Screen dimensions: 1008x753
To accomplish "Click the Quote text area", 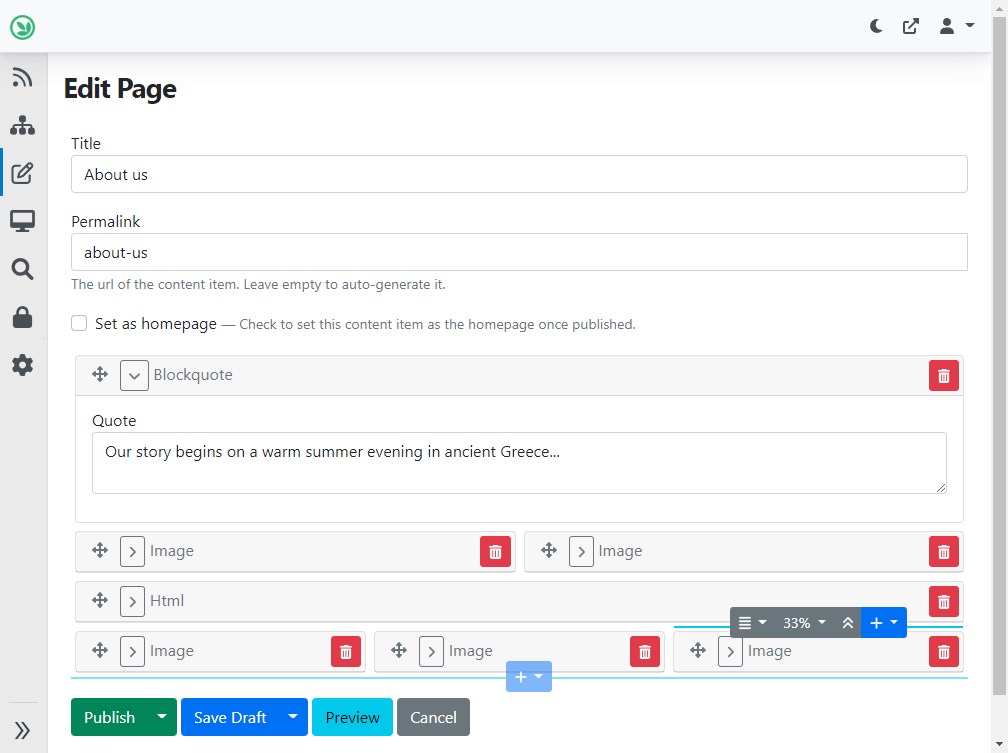I will tap(519, 463).
